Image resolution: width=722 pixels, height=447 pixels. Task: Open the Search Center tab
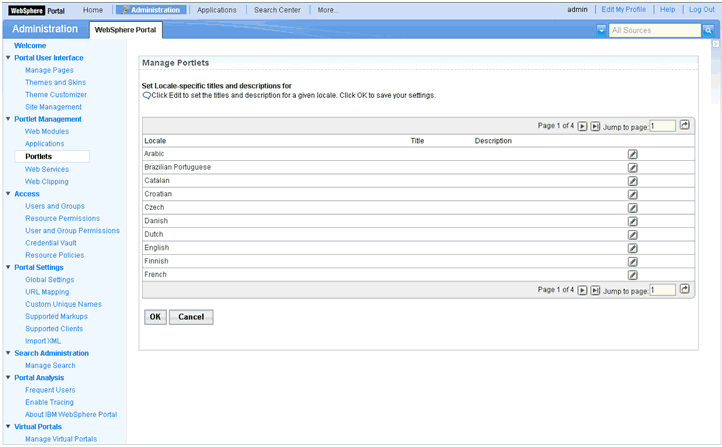point(277,9)
